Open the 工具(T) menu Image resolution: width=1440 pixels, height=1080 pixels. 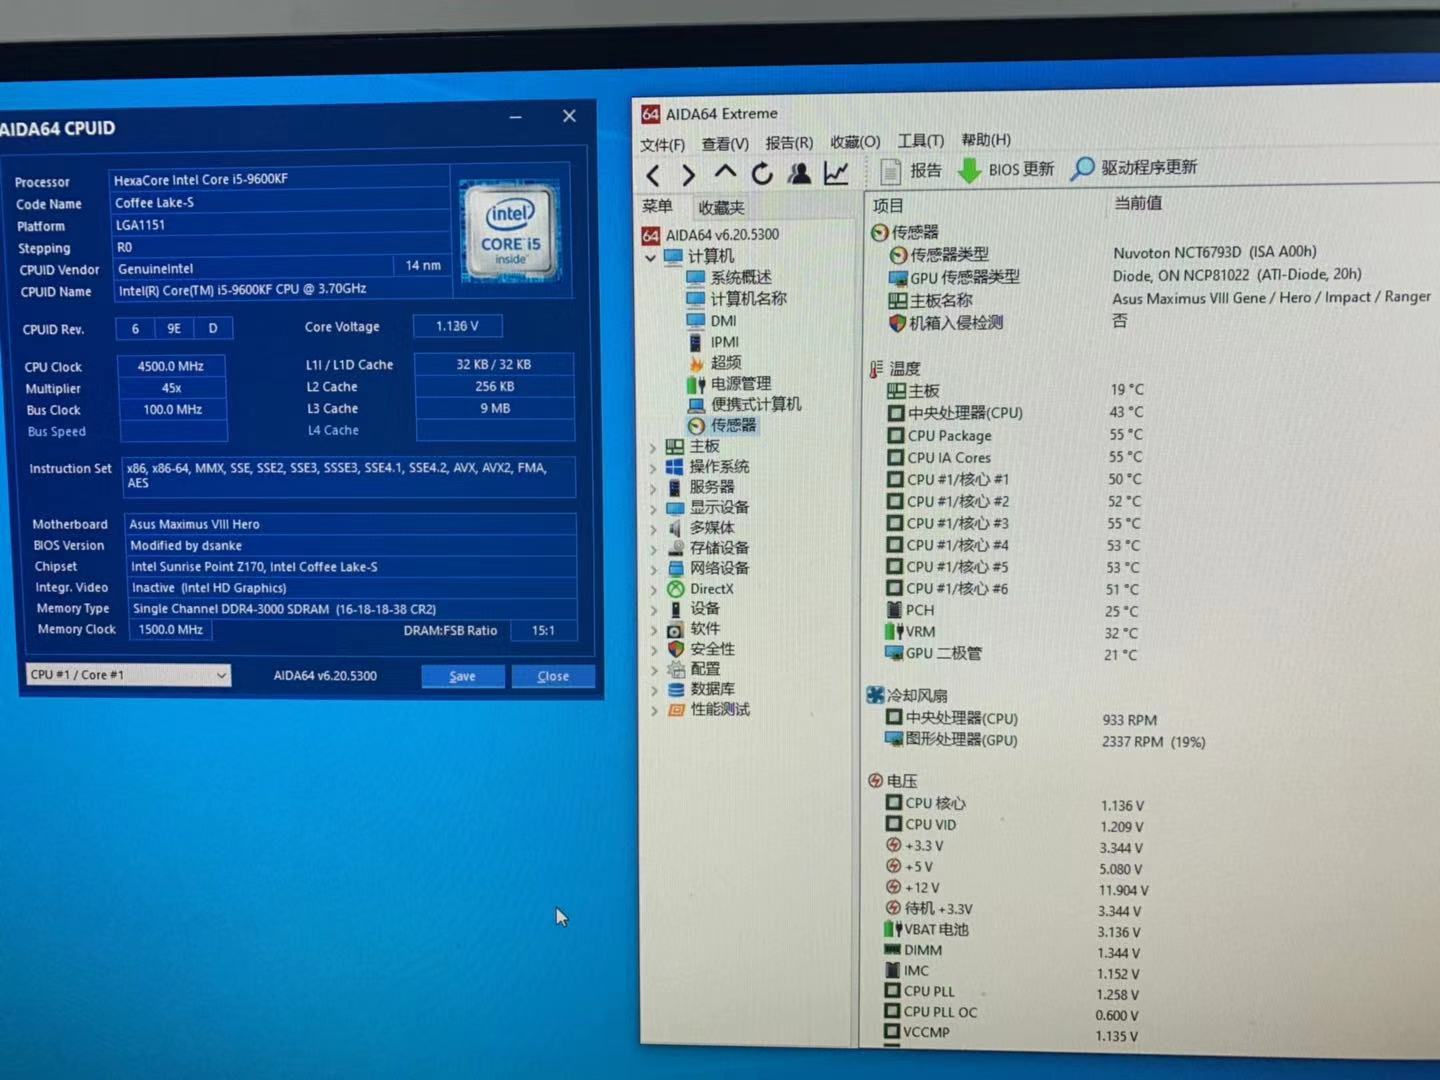[918, 141]
